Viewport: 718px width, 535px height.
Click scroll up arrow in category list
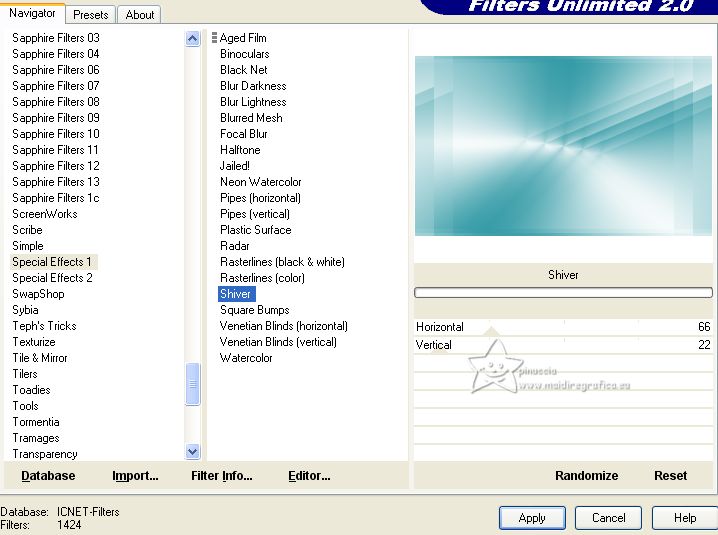(x=193, y=39)
